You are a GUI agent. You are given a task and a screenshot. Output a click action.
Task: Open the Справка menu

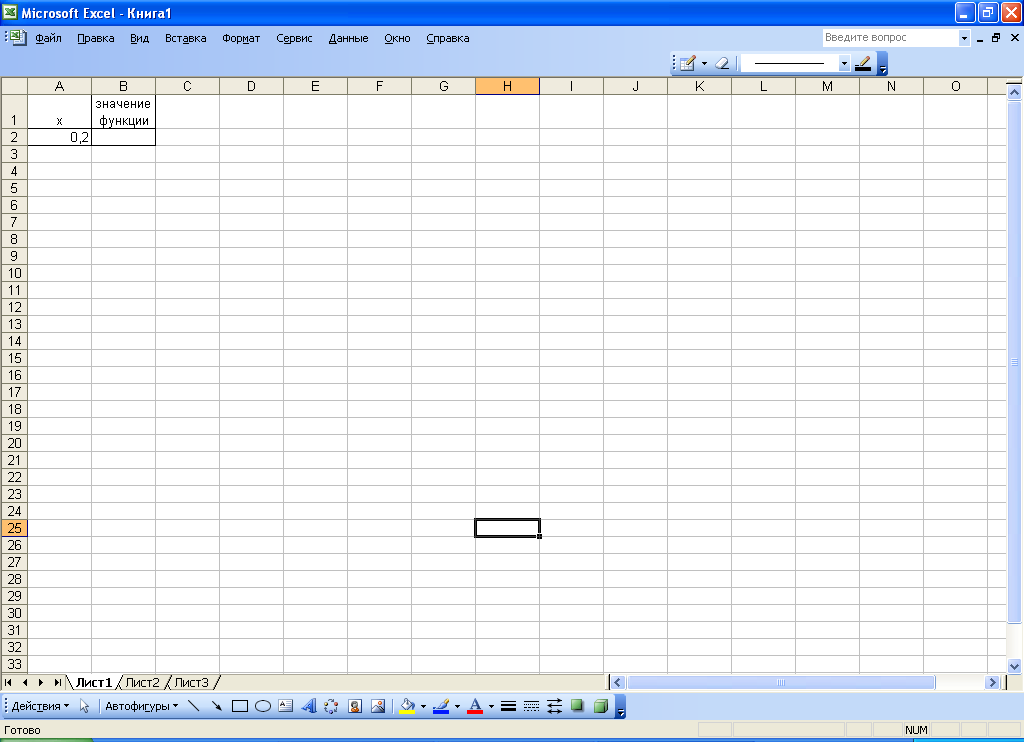(x=447, y=38)
